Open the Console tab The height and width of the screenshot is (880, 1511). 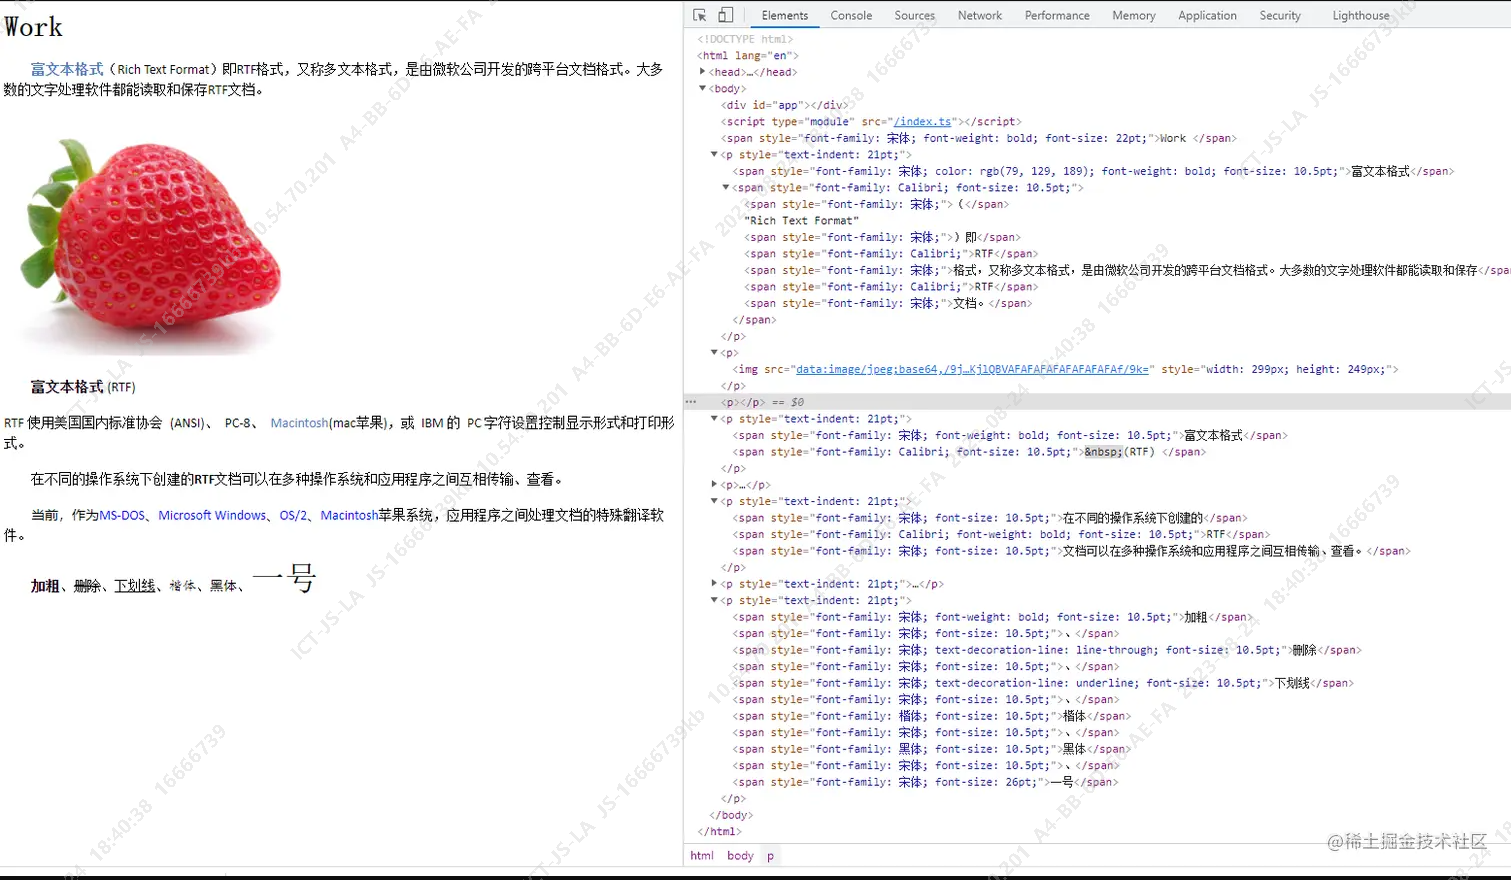[x=851, y=15]
